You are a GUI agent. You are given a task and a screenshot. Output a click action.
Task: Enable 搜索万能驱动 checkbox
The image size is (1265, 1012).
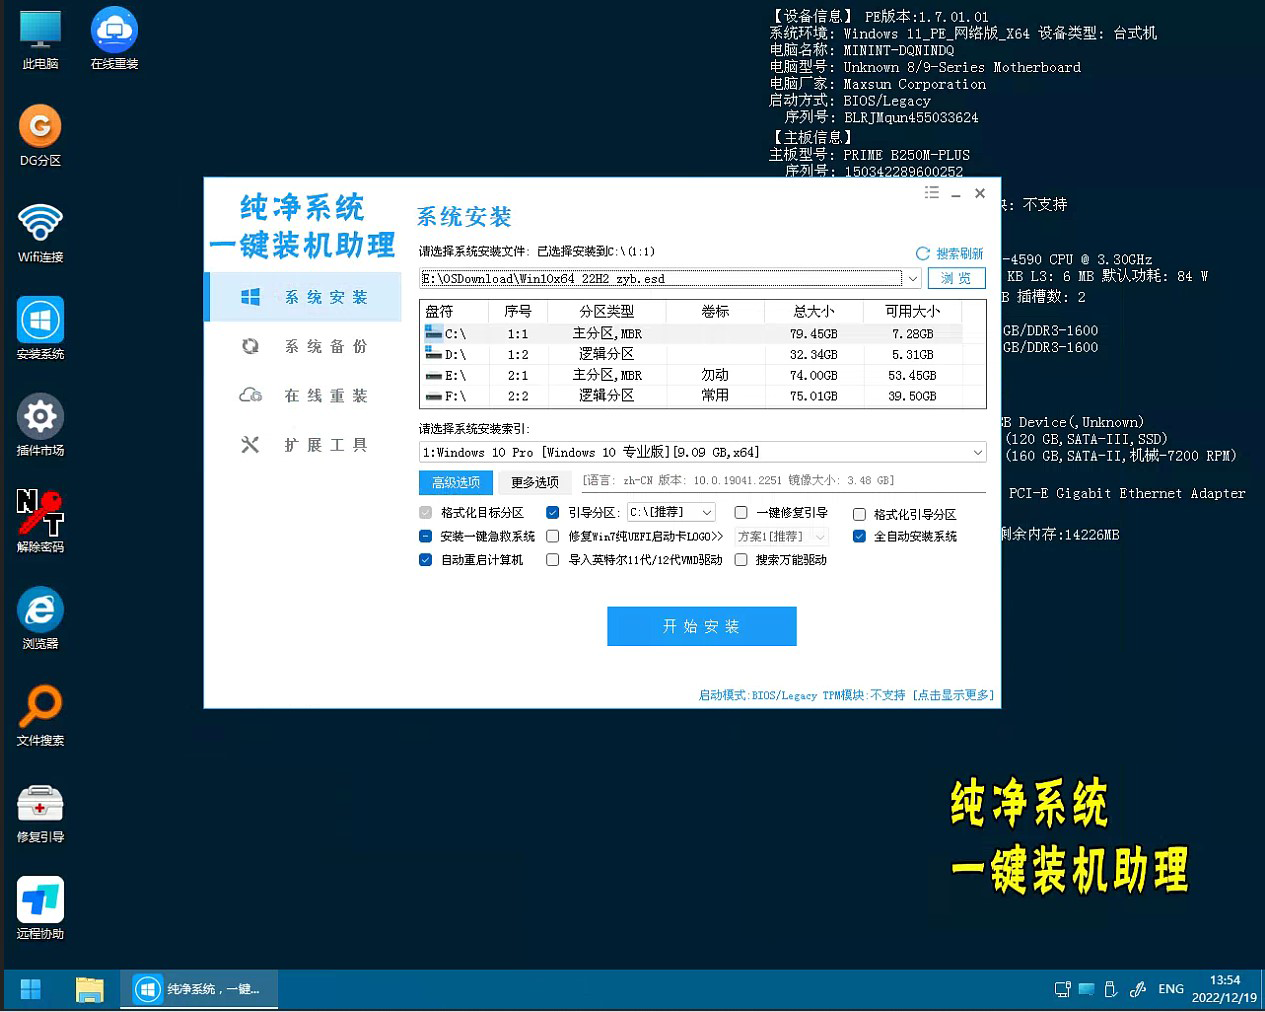[741, 560]
